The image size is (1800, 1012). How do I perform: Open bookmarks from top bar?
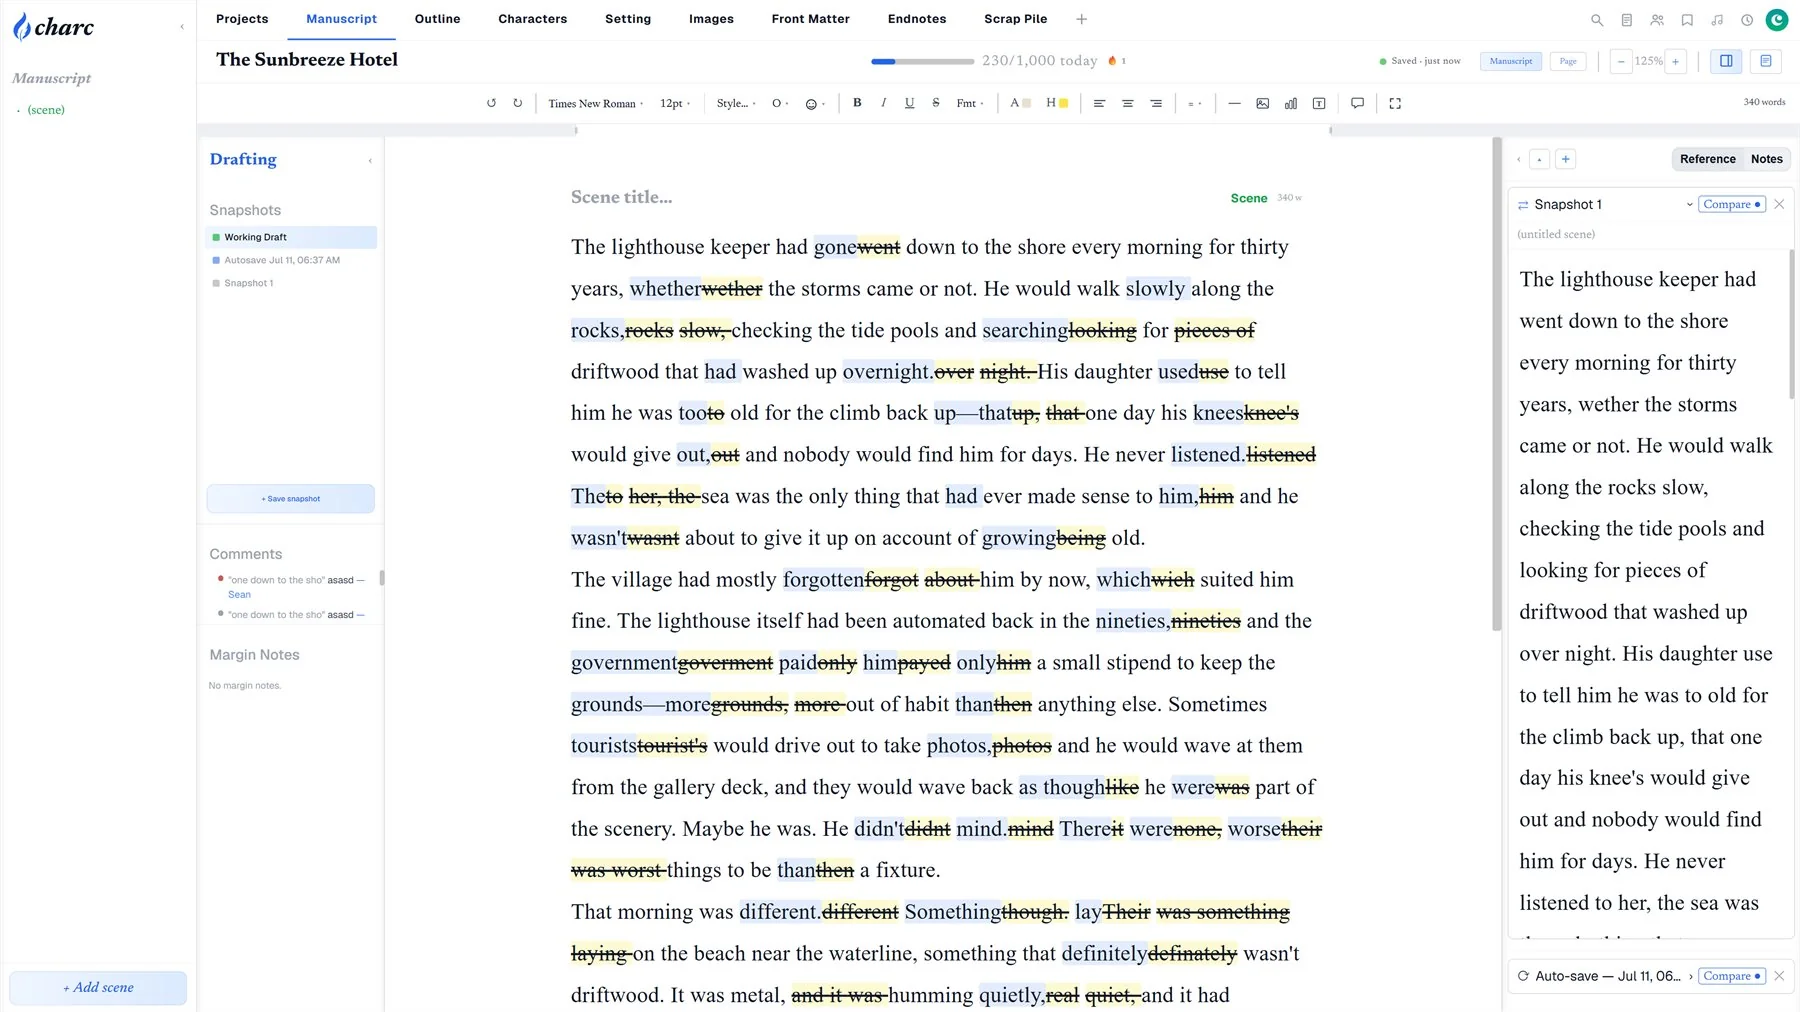pos(1687,20)
